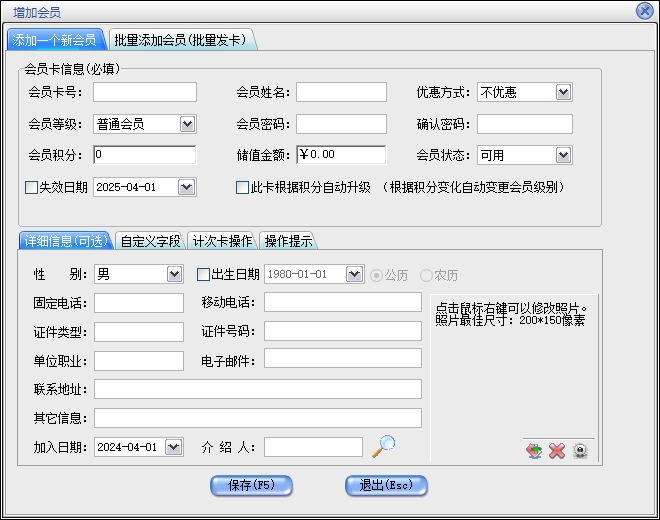Screen dimensions: 660x520
Task: Open the 会员状态 dropdown
Action: point(563,155)
